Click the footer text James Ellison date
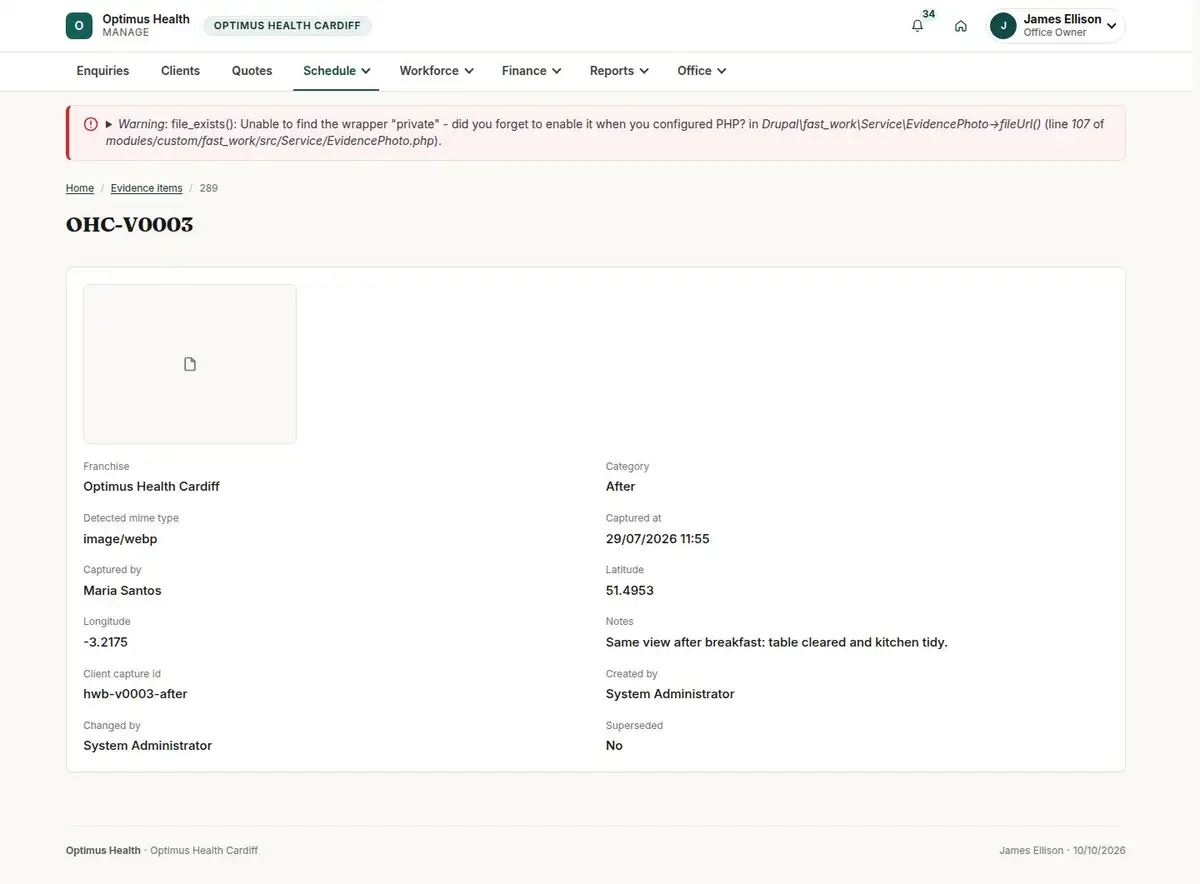This screenshot has width=1200, height=884. pos(1062,850)
